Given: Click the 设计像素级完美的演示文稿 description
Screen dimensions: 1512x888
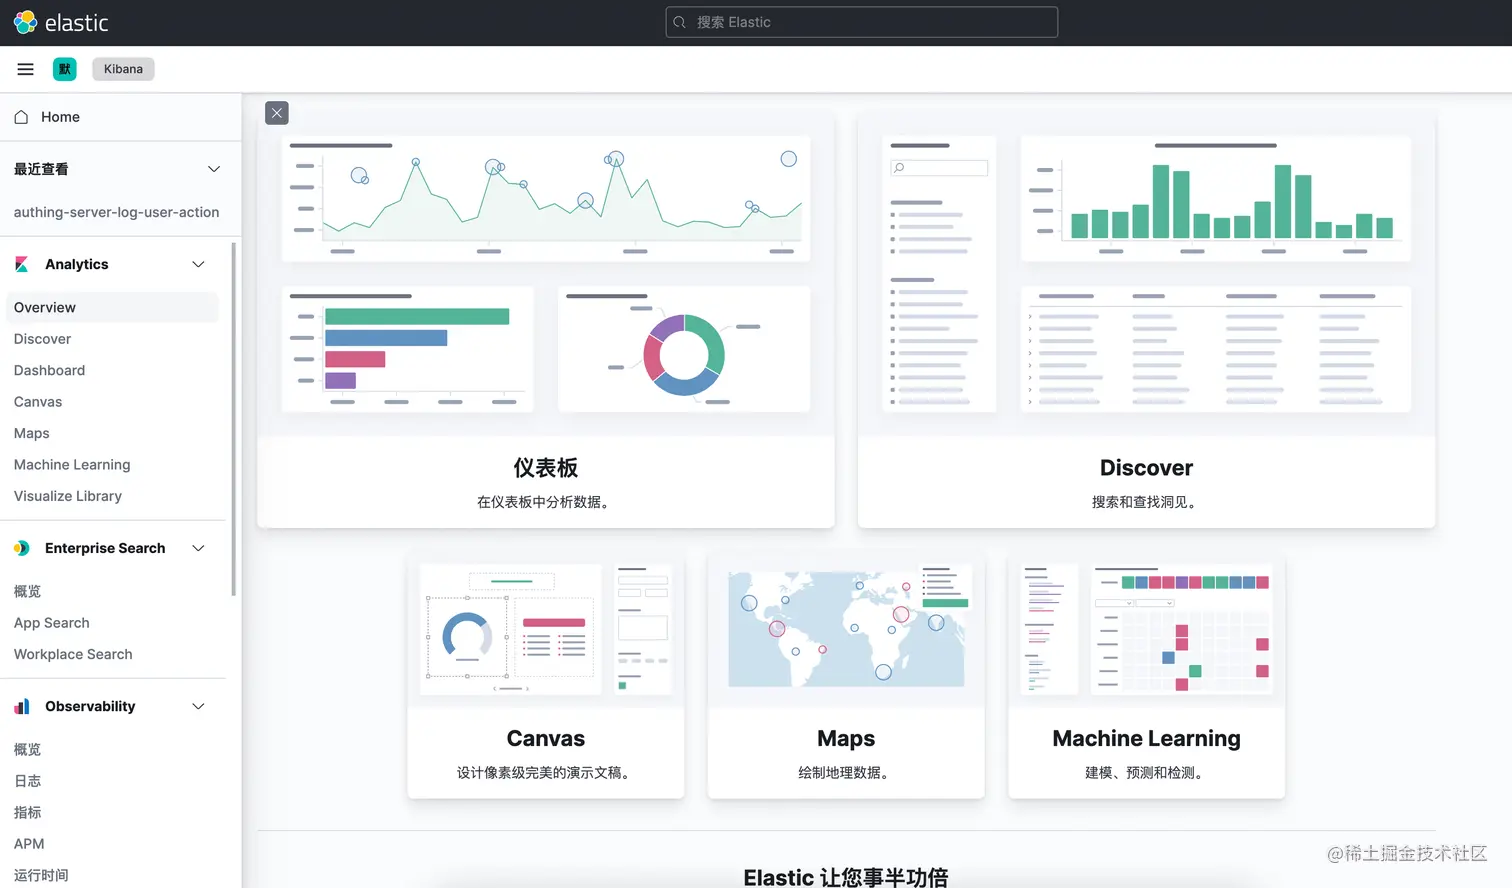Looking at the screenshot, I should pos(546,773).
